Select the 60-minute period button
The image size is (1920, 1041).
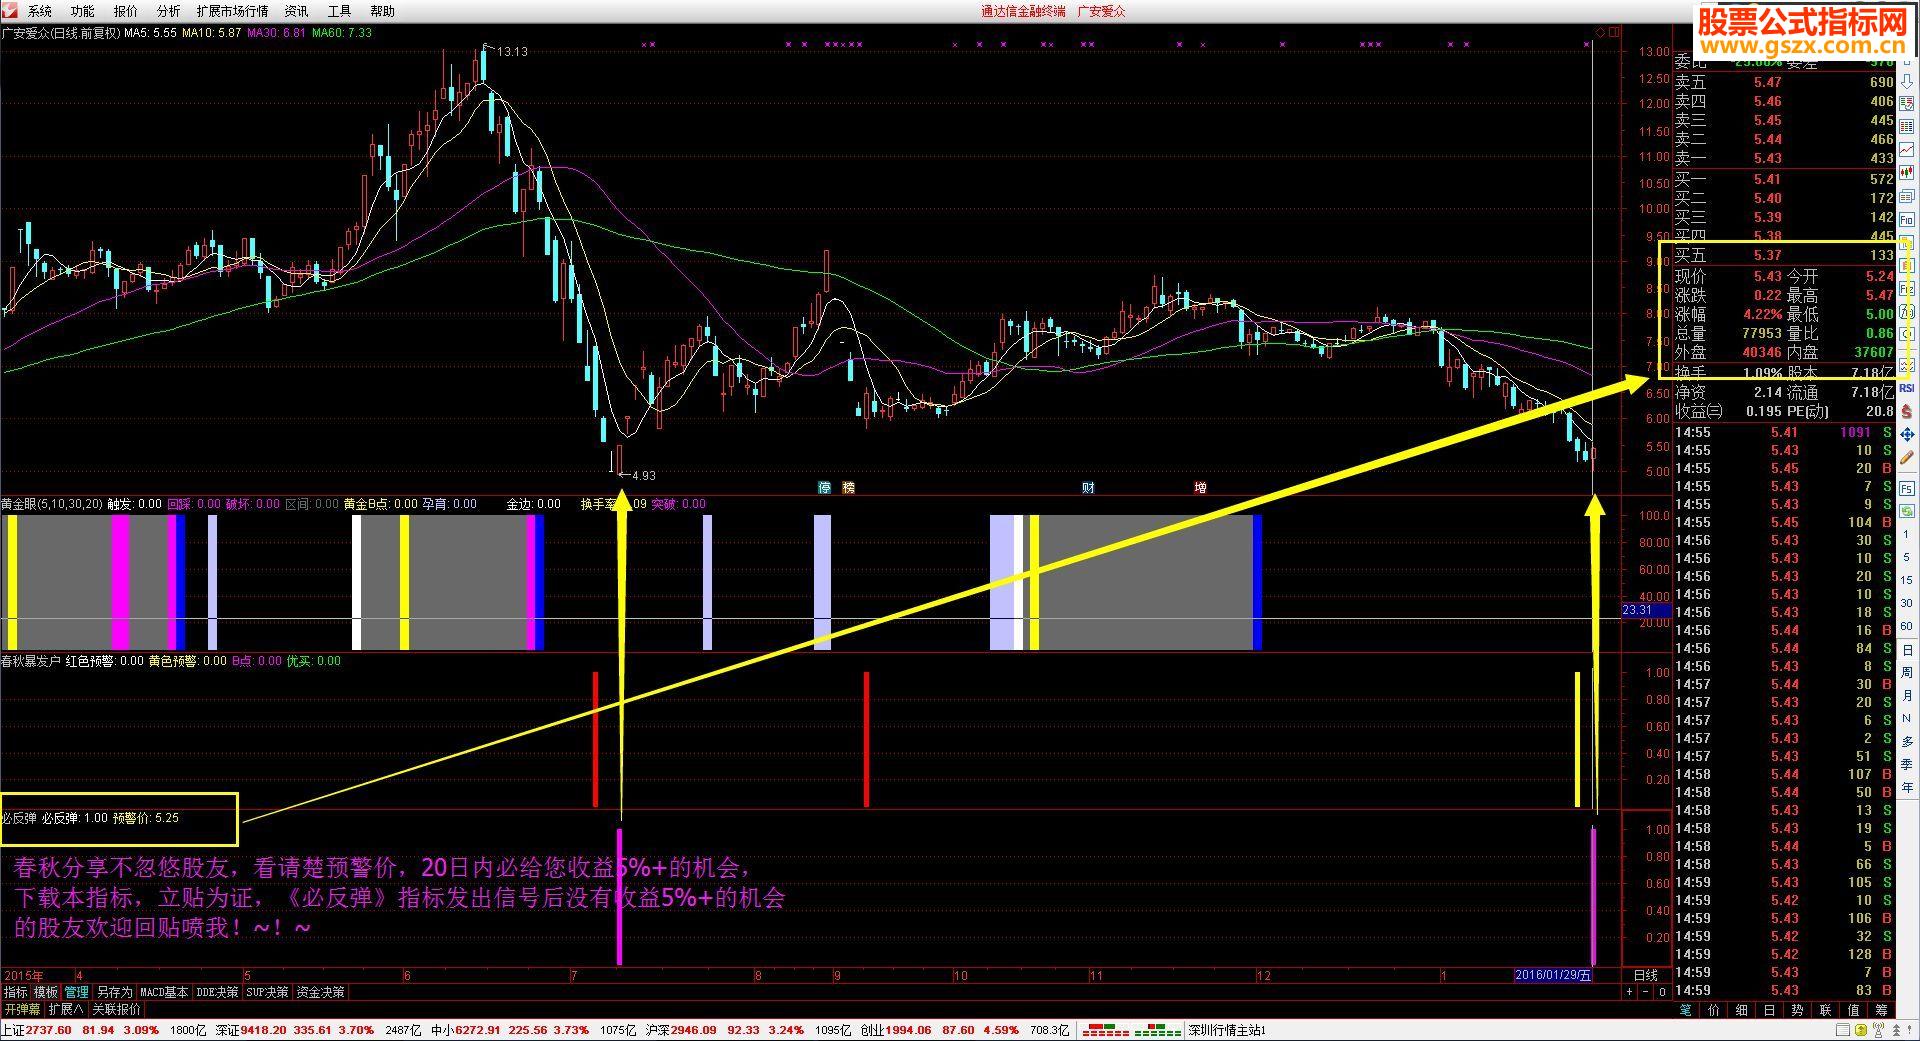click(x=1907, y=626)
